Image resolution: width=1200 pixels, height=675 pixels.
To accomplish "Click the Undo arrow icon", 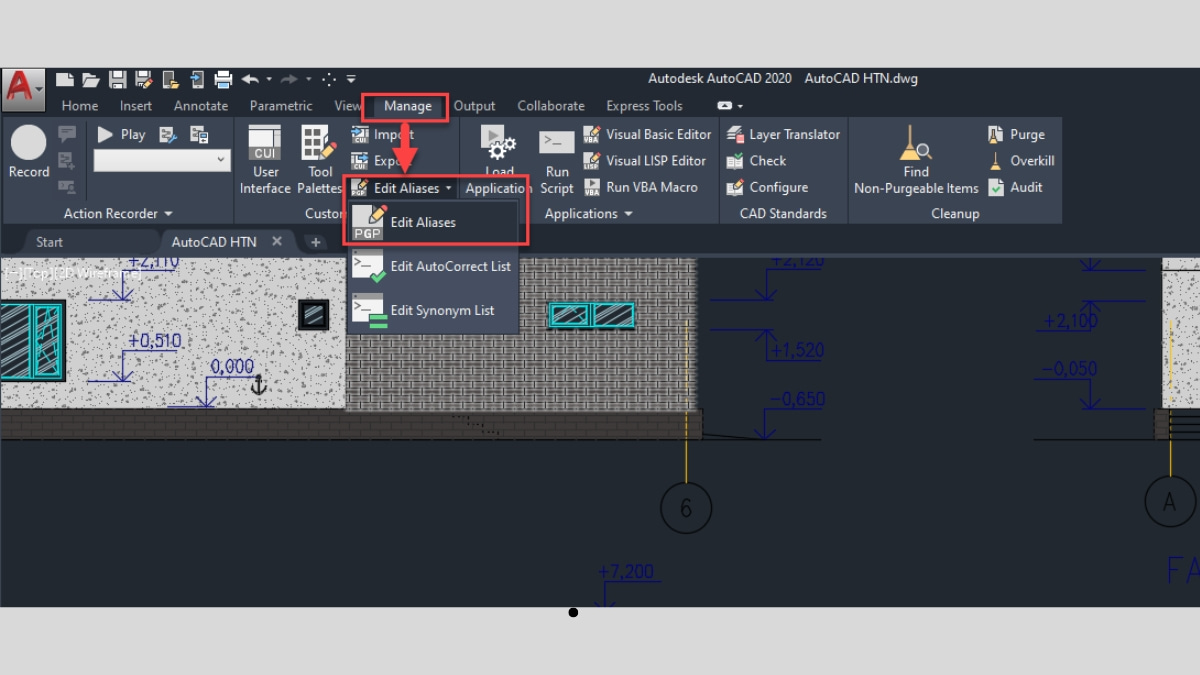I will pos(250,79).
